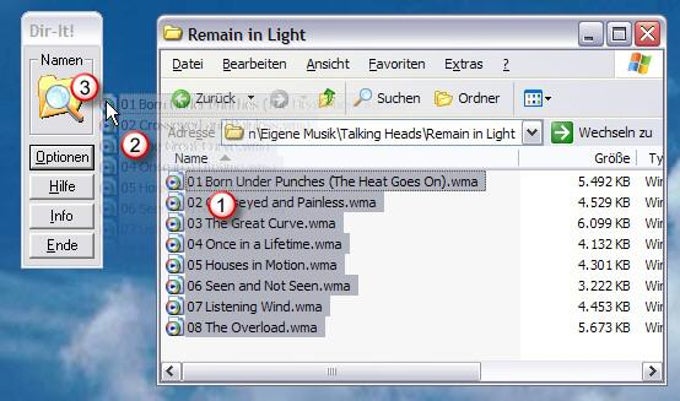Open the Datei menu

click(187, 64)
